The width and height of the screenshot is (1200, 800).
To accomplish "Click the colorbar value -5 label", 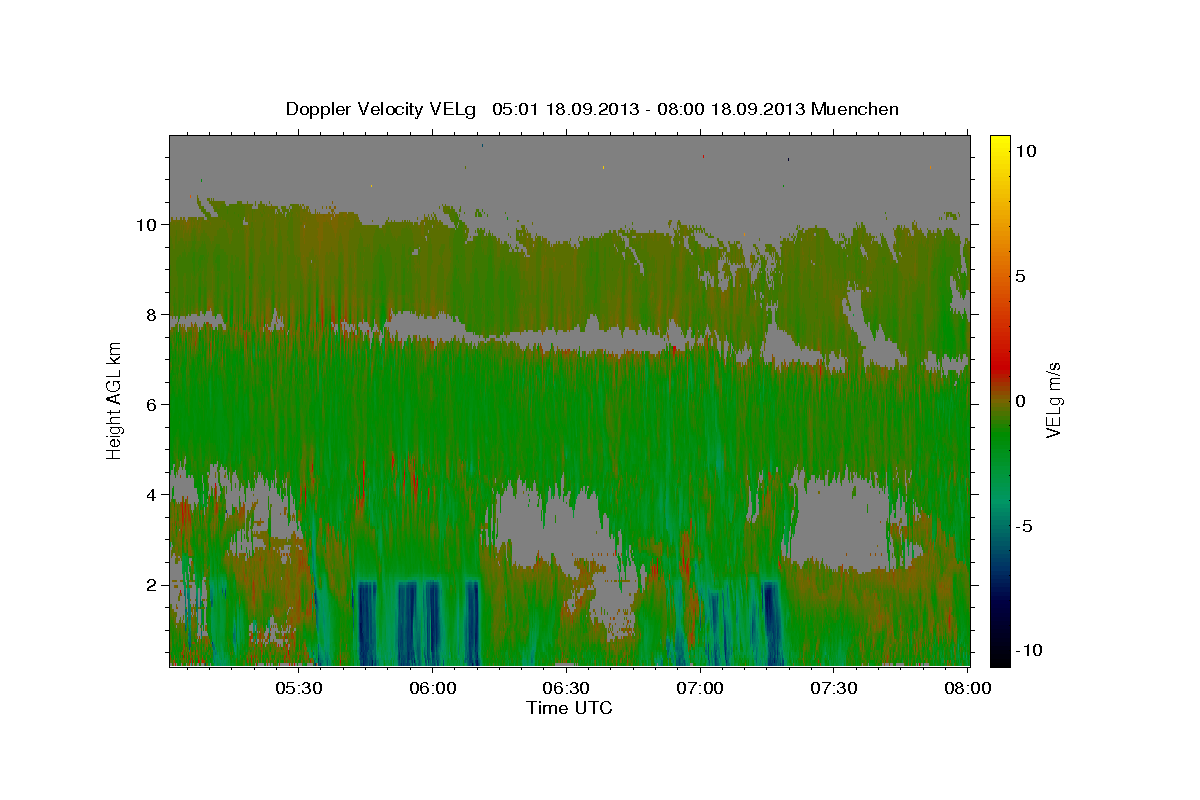I will point(1025,526).
